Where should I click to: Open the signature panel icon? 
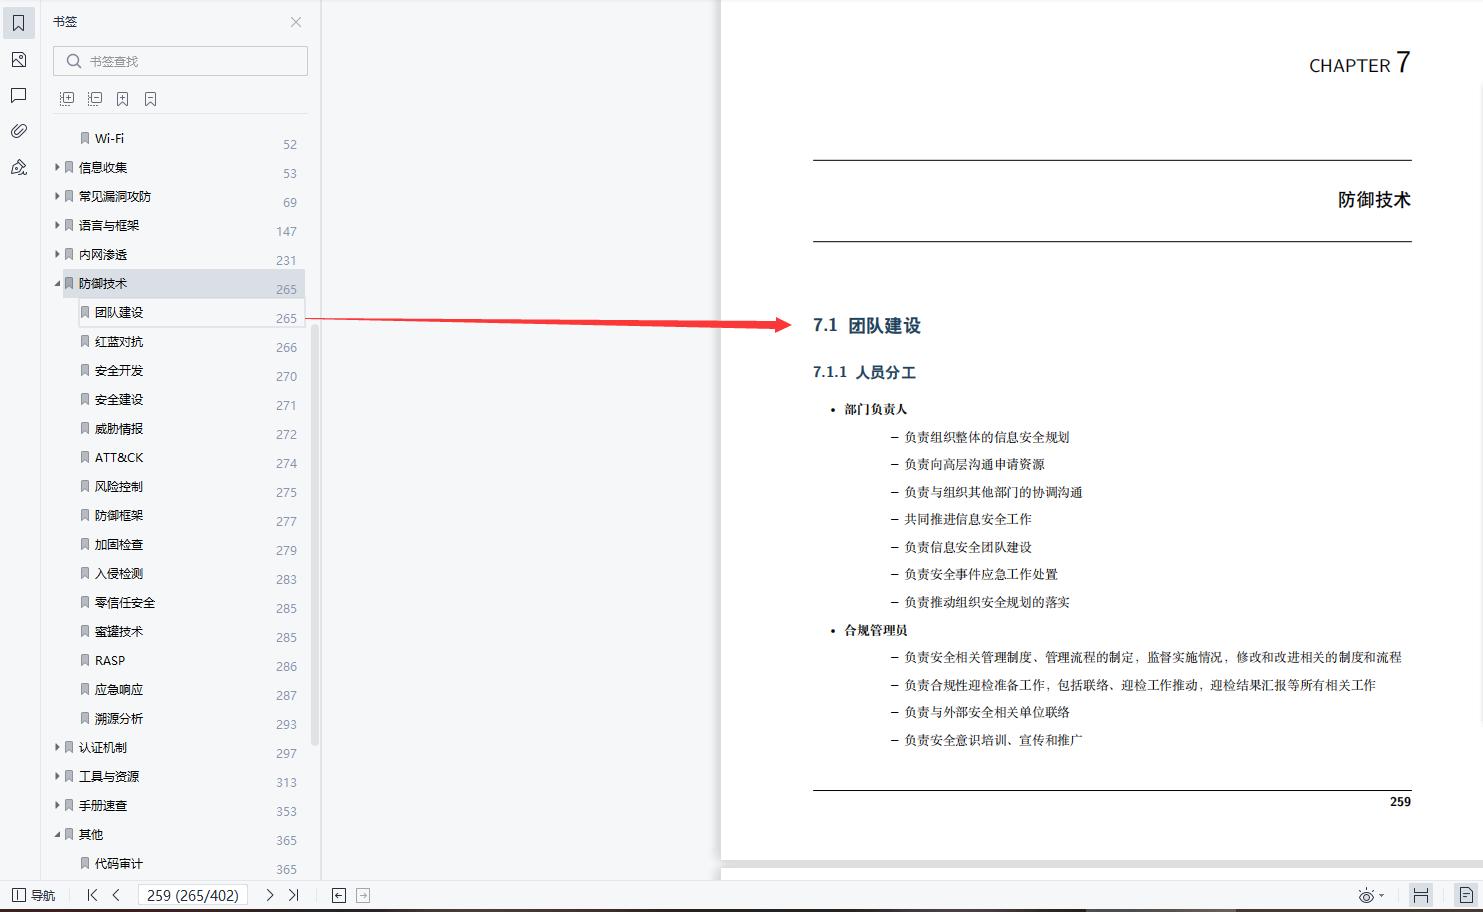pyautogui.click(x=18, y=167)
